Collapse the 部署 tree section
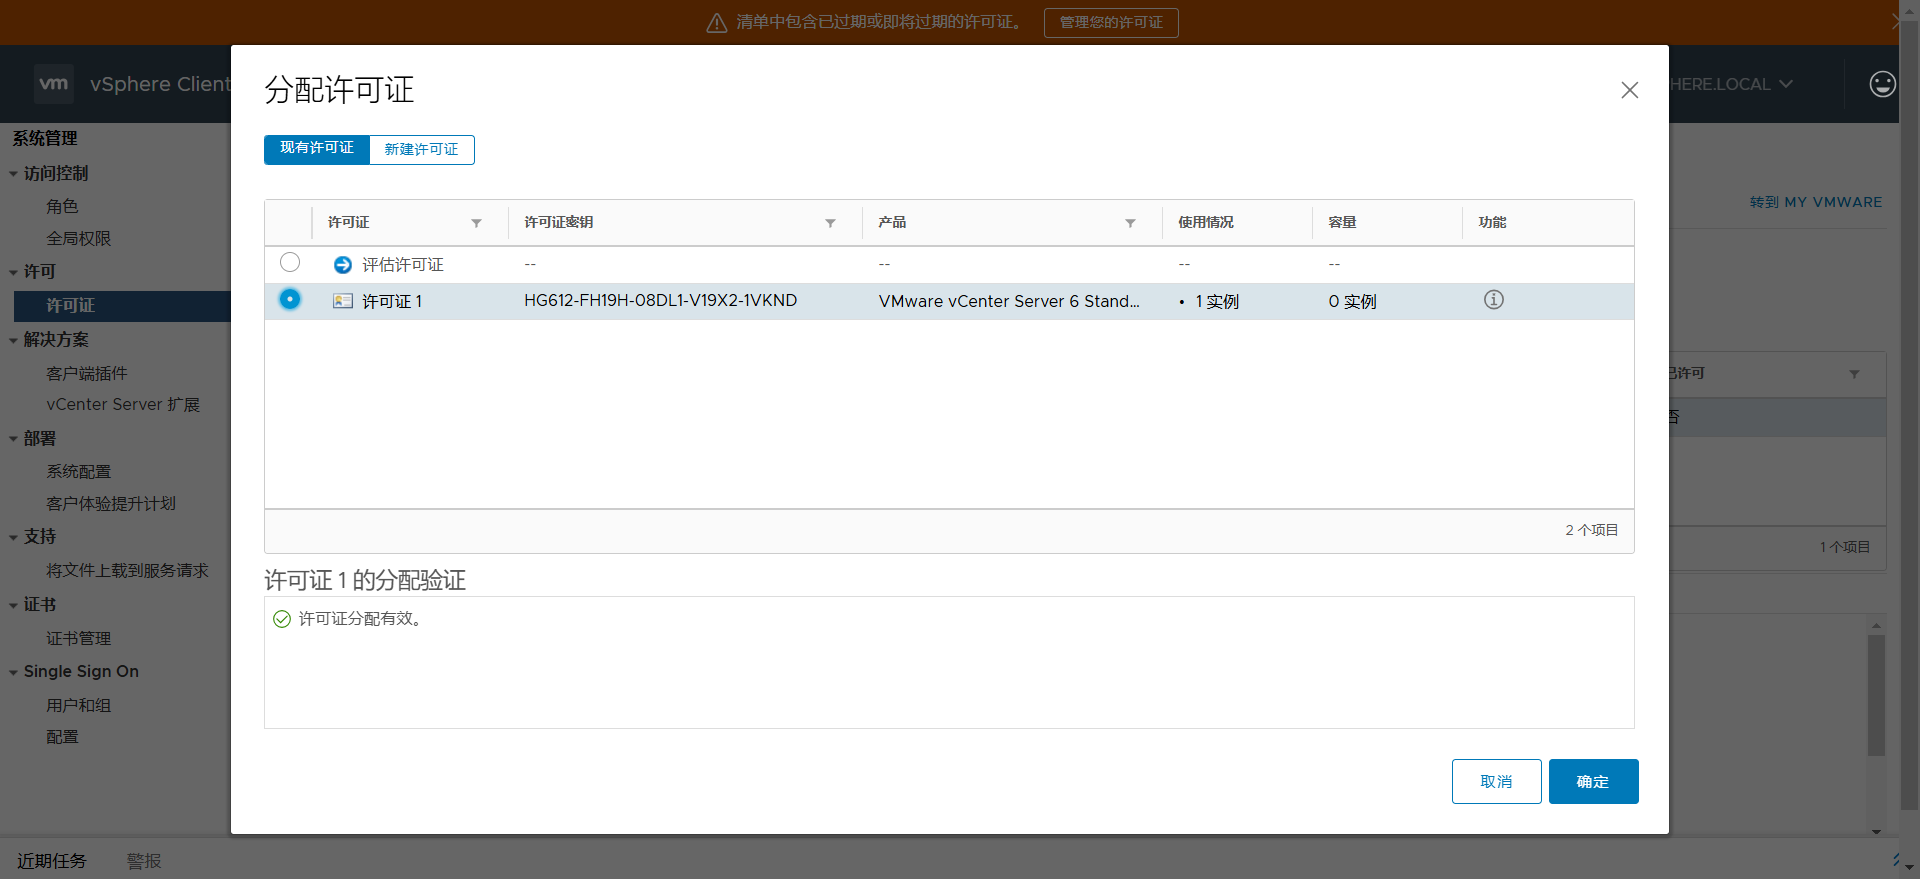This screenshot has height=879, width=1920. 13,439
